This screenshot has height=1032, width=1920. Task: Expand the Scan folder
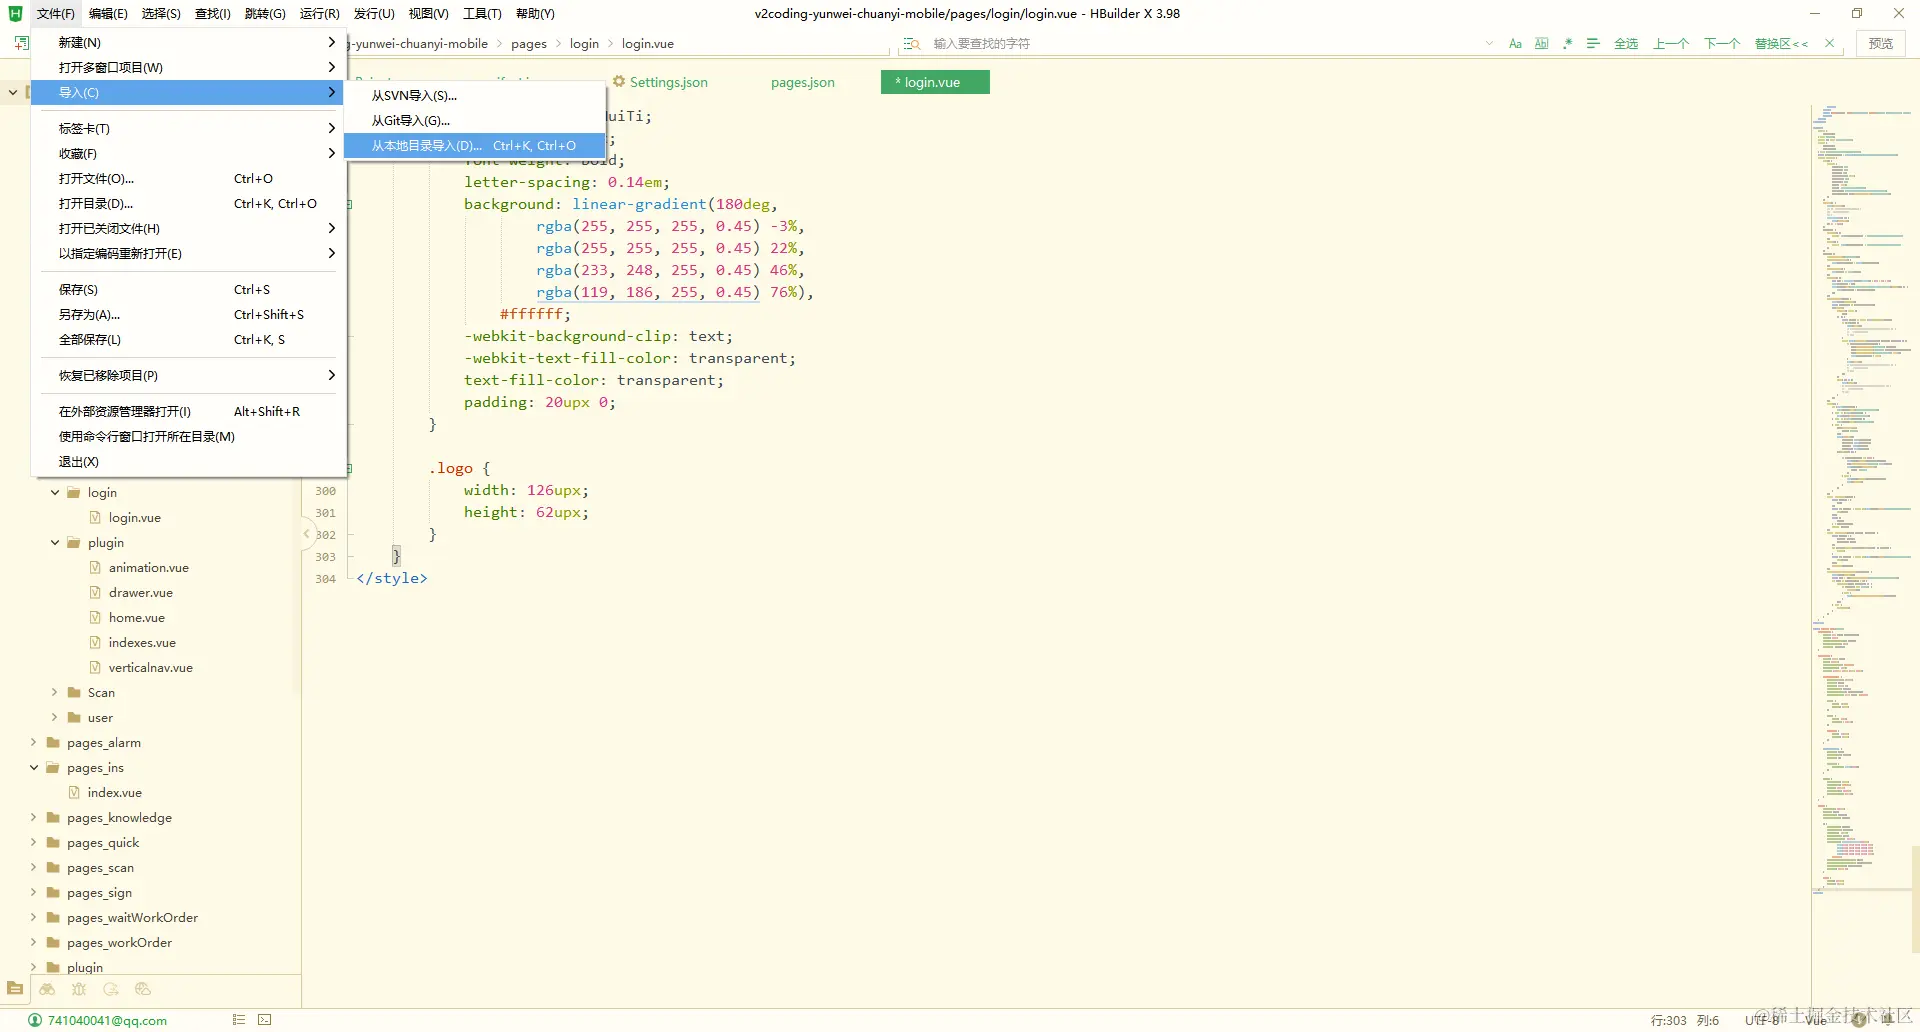click(x=55, y=693)
